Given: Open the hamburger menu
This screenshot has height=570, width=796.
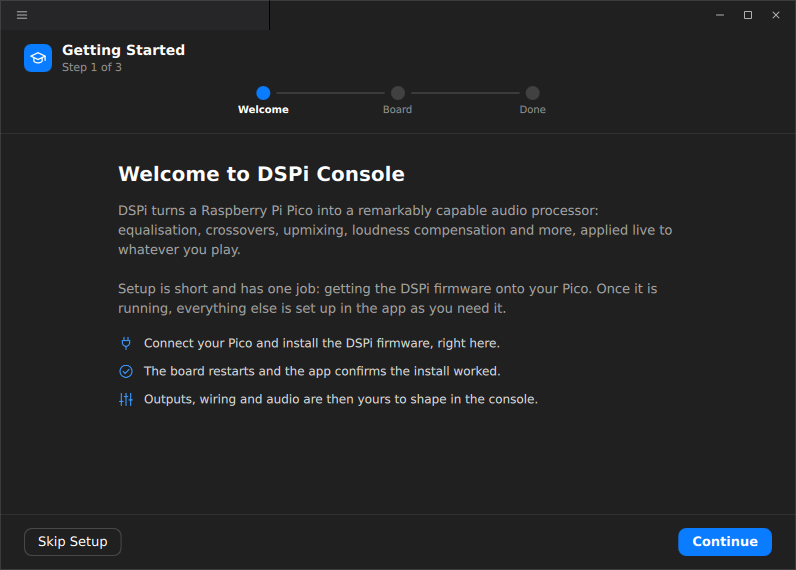Looking at the screenshot, I should coord(22,15).
